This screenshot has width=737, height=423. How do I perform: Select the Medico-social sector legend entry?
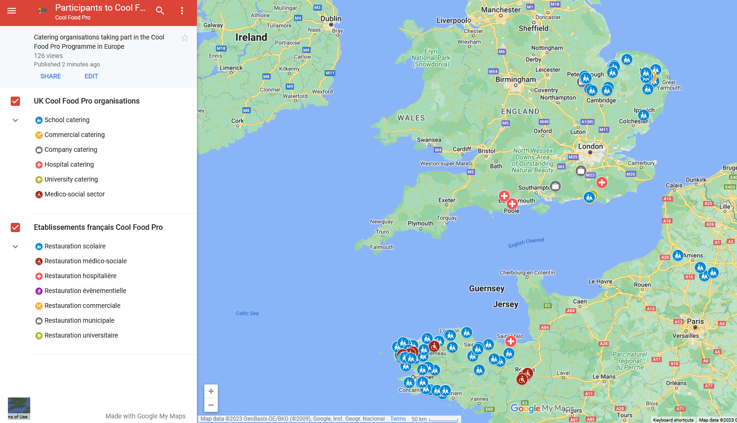(x=70, y=194)
